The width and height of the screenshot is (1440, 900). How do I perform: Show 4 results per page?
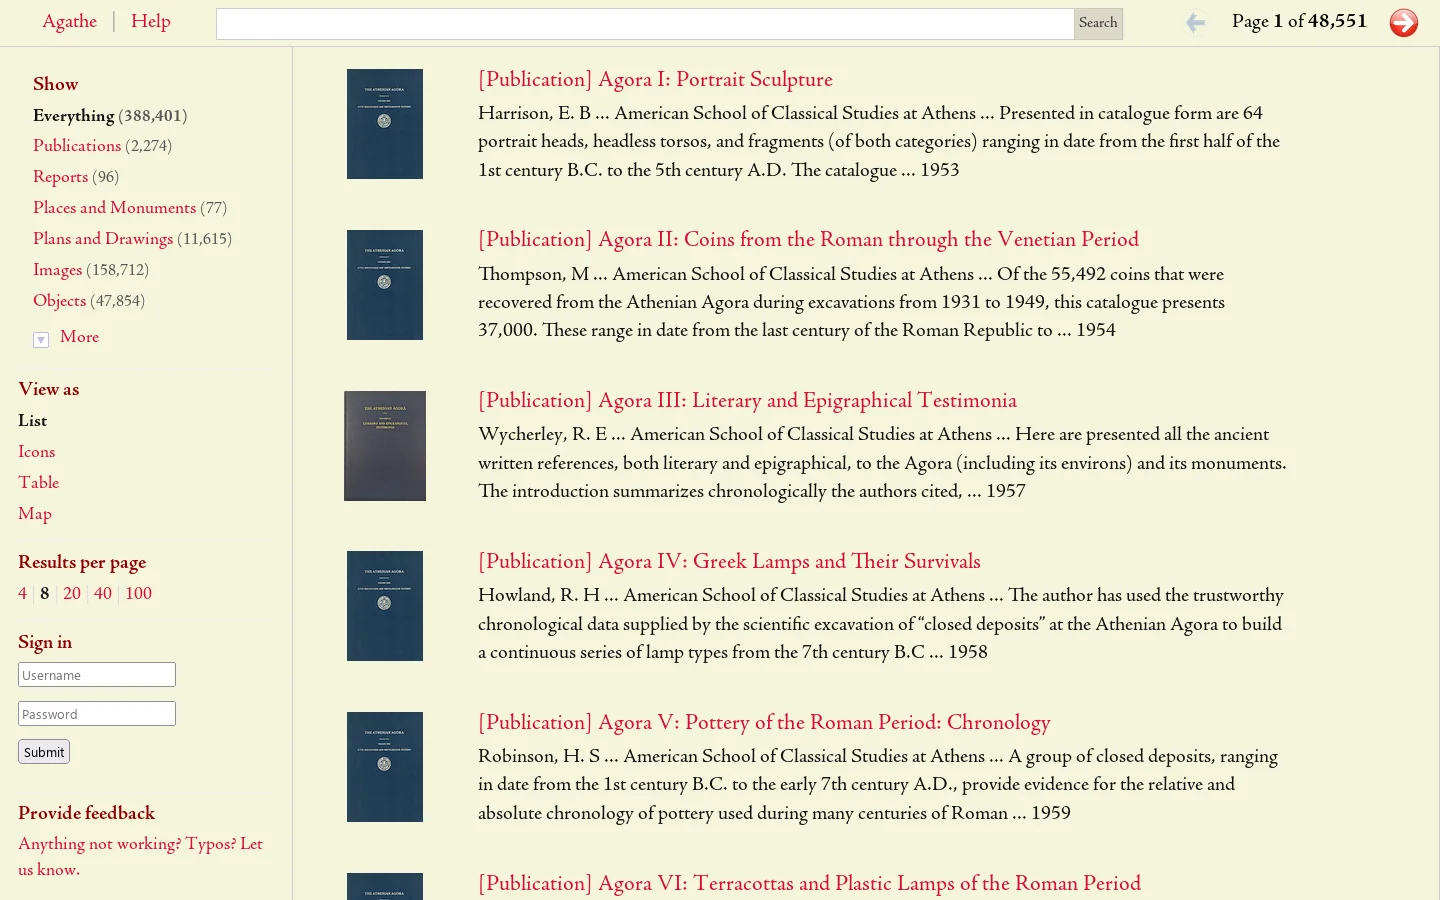click(22, 594)
